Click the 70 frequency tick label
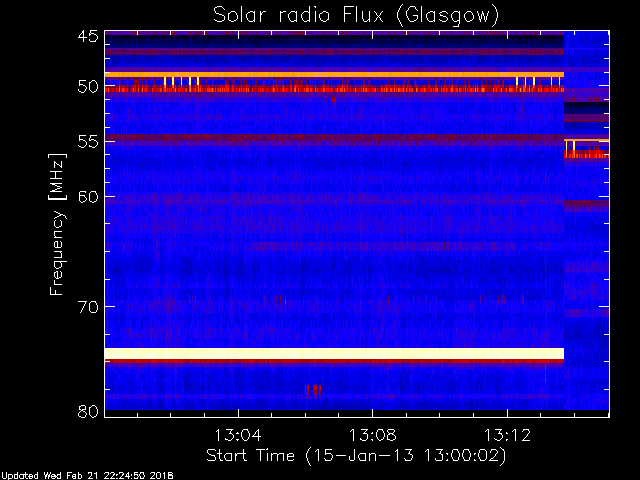Image resolution: width=640 pixels, height=480 pixels. click(x=88, y=307)
